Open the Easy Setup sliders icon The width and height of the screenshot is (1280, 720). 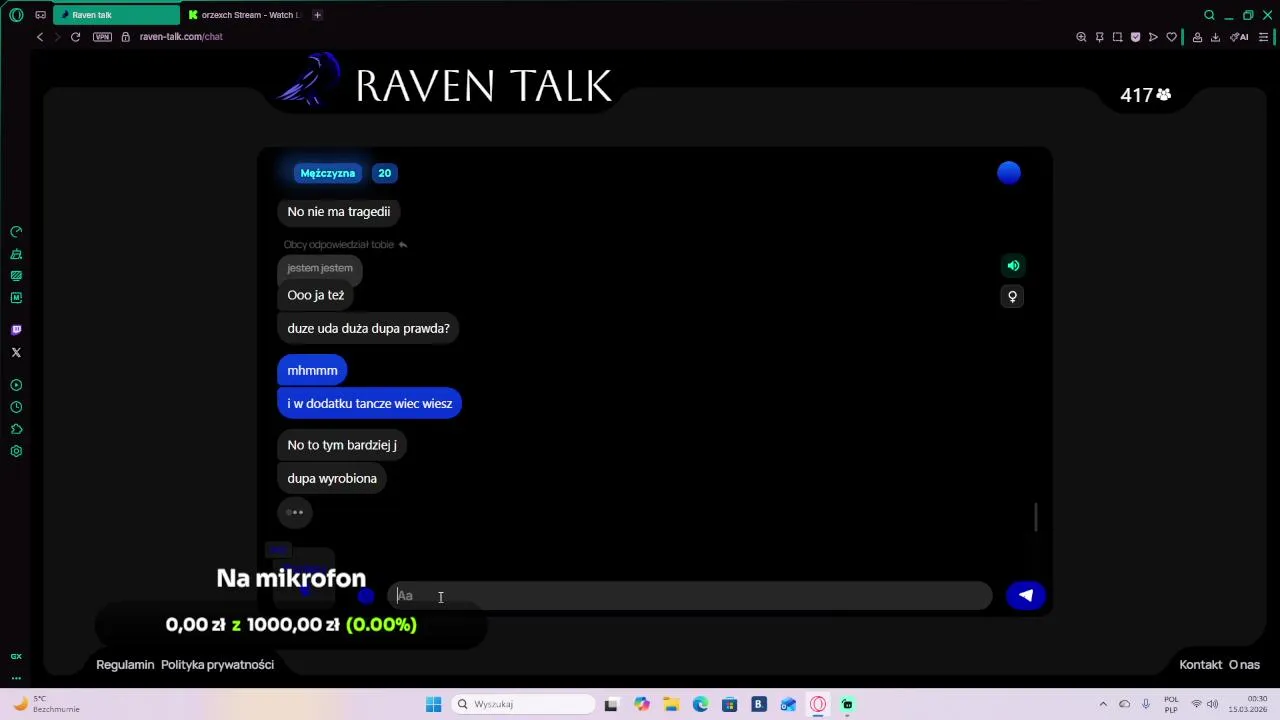[1263, 37]
